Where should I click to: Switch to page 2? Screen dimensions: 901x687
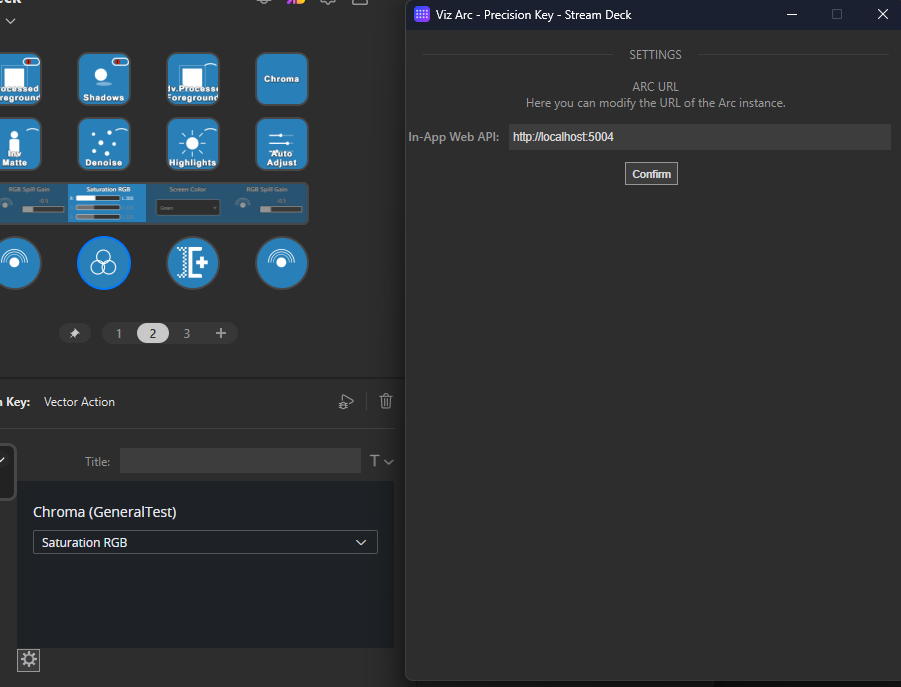click(x=153, y=333)
